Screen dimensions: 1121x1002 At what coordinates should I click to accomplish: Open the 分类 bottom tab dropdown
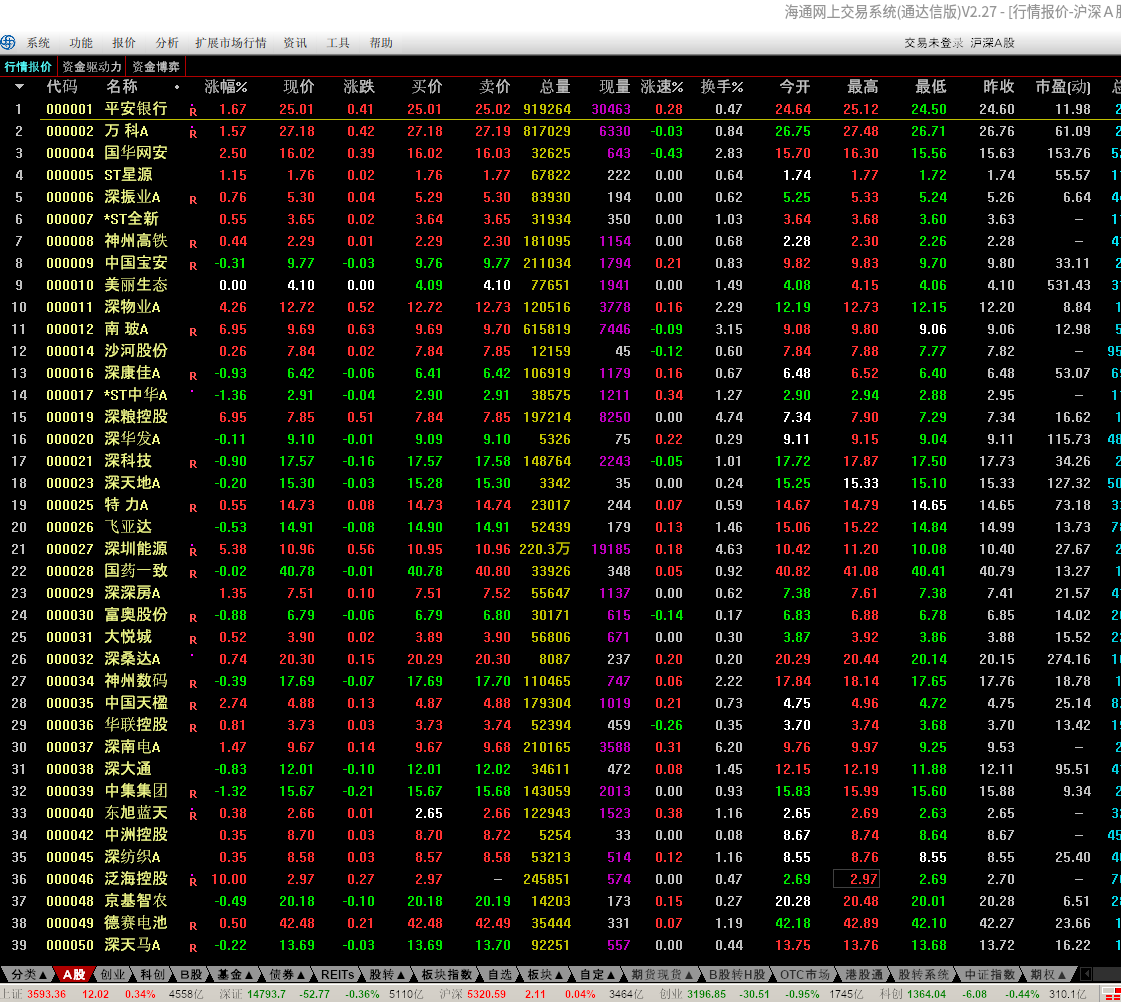click(x=27, y=974)
